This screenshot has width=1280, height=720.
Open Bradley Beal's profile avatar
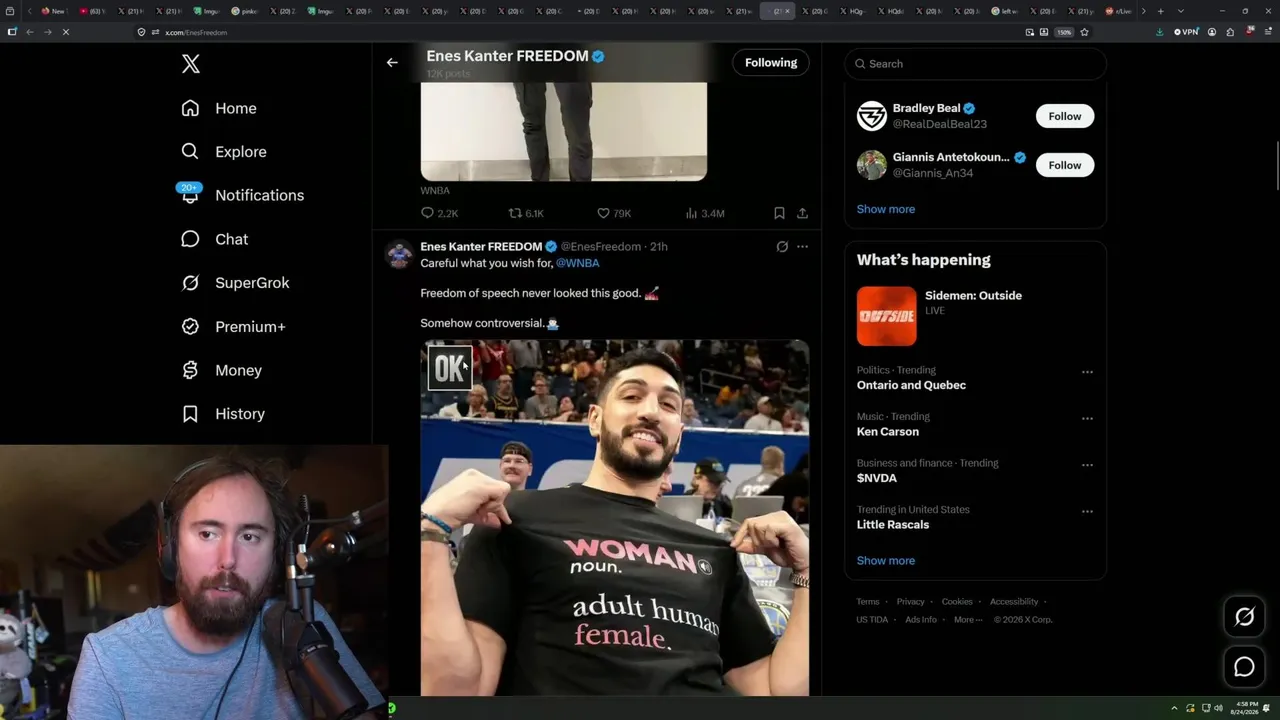click(872, 116)
